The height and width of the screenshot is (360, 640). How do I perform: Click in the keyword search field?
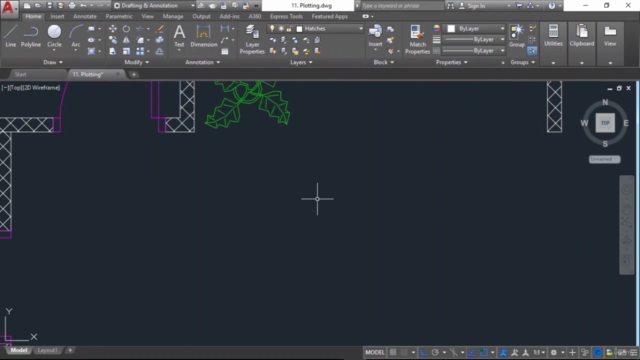click(402, 6)
